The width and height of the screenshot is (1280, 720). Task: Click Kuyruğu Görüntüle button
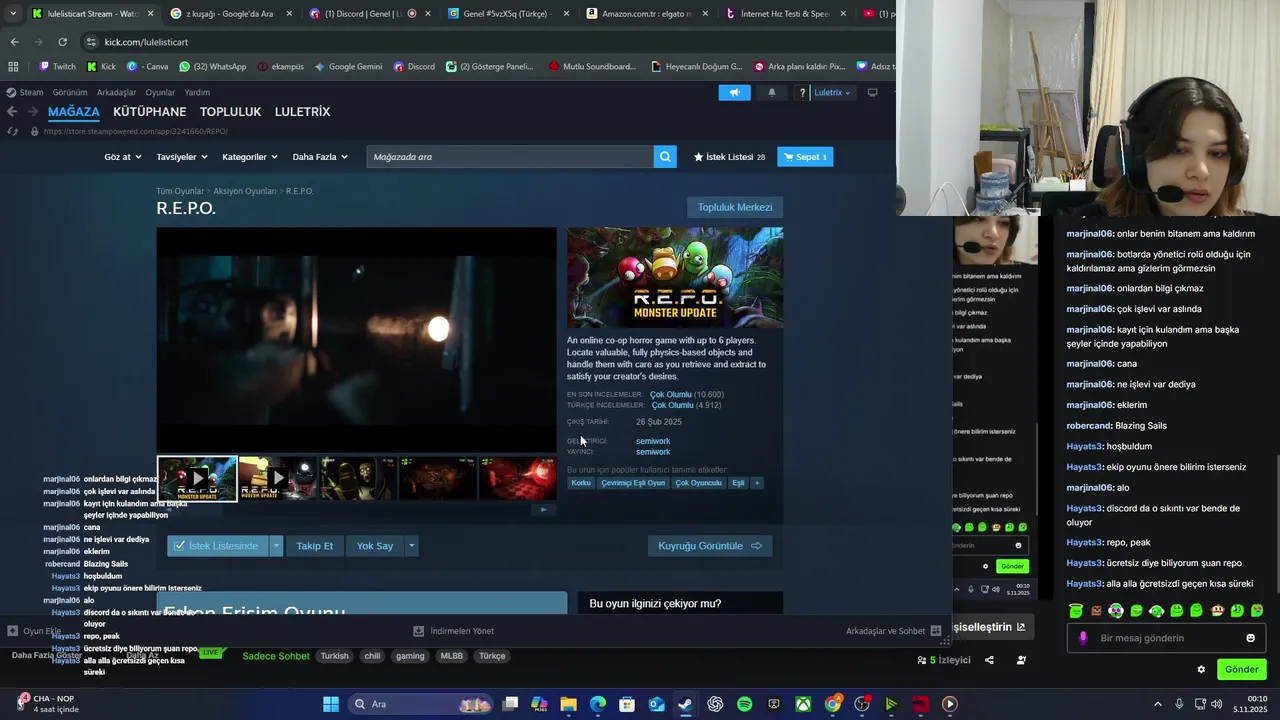[710, 546]
